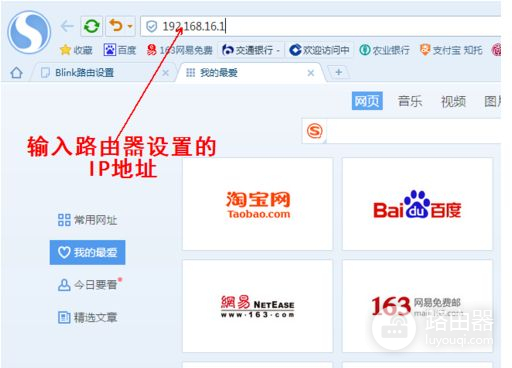Open the 支付宝 知托 bookmark
This screenshot has height=368, width=512.
click(x=451, y=50)
